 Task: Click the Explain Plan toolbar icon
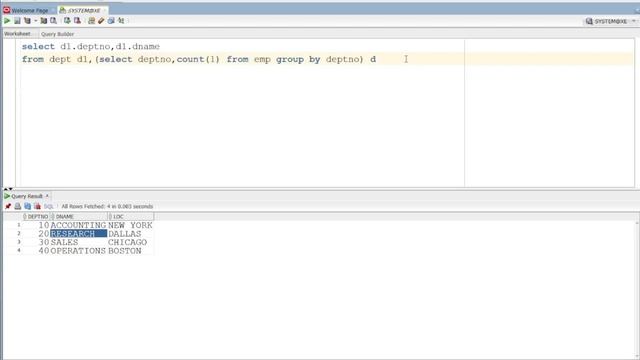point(27,21)
